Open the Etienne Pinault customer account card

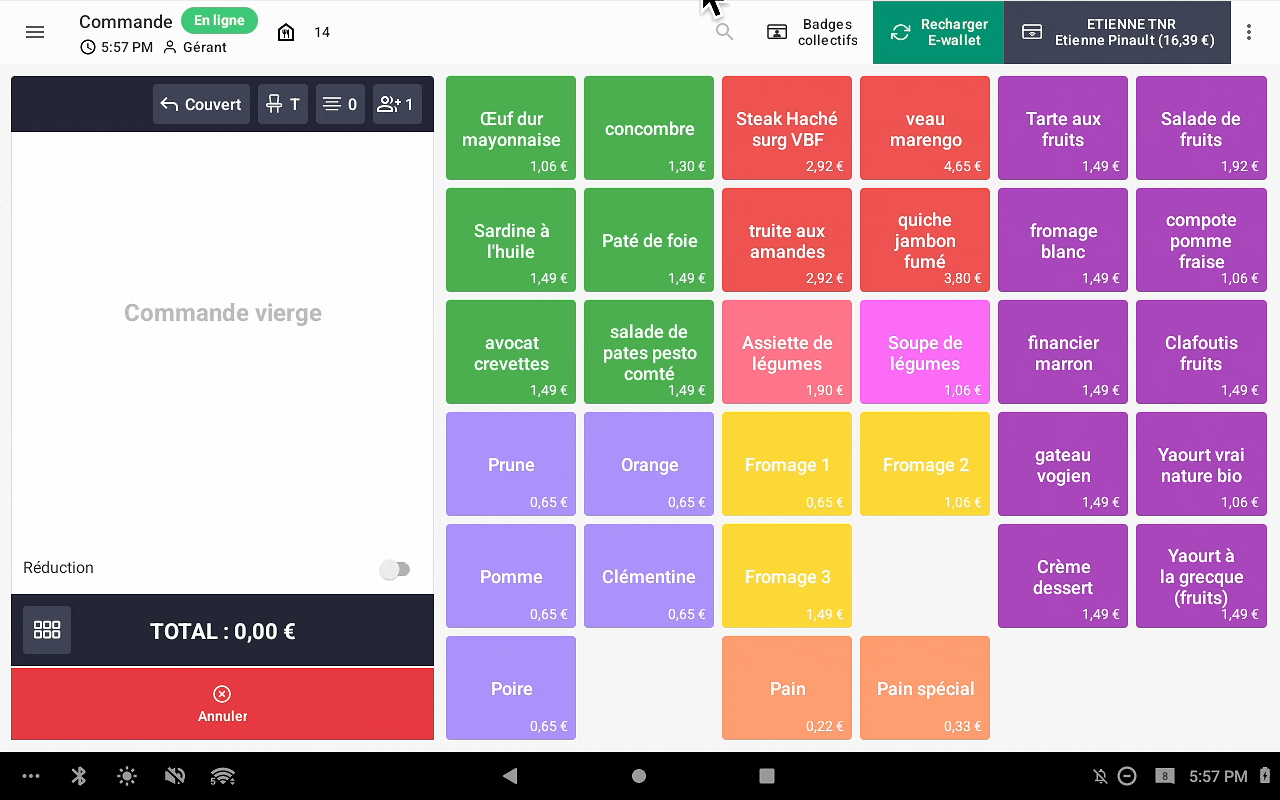point(1117,32)
